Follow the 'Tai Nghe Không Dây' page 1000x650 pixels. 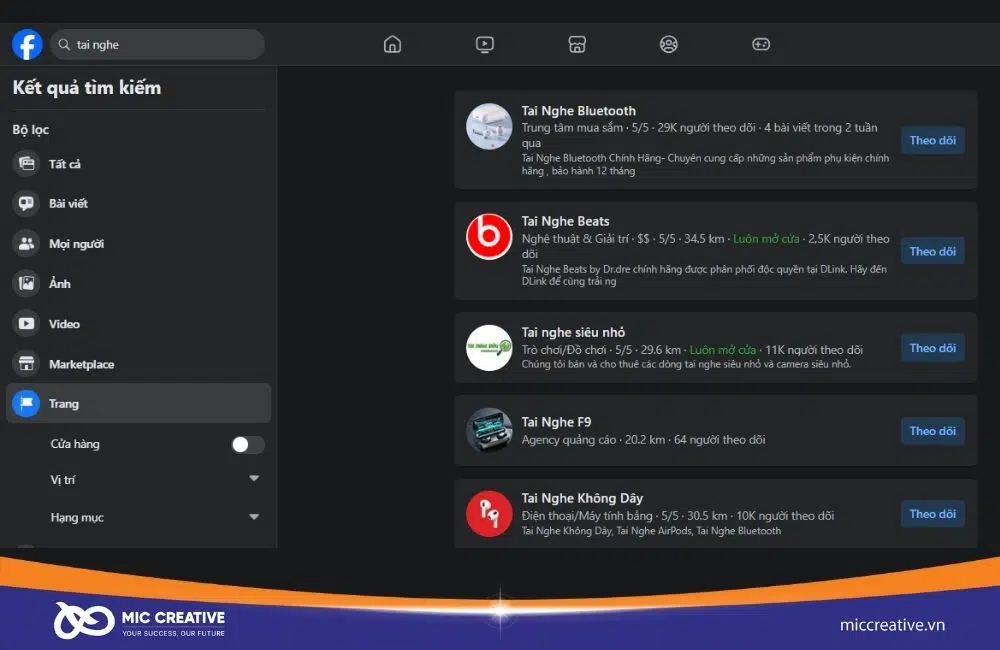(x=932, y=513)
